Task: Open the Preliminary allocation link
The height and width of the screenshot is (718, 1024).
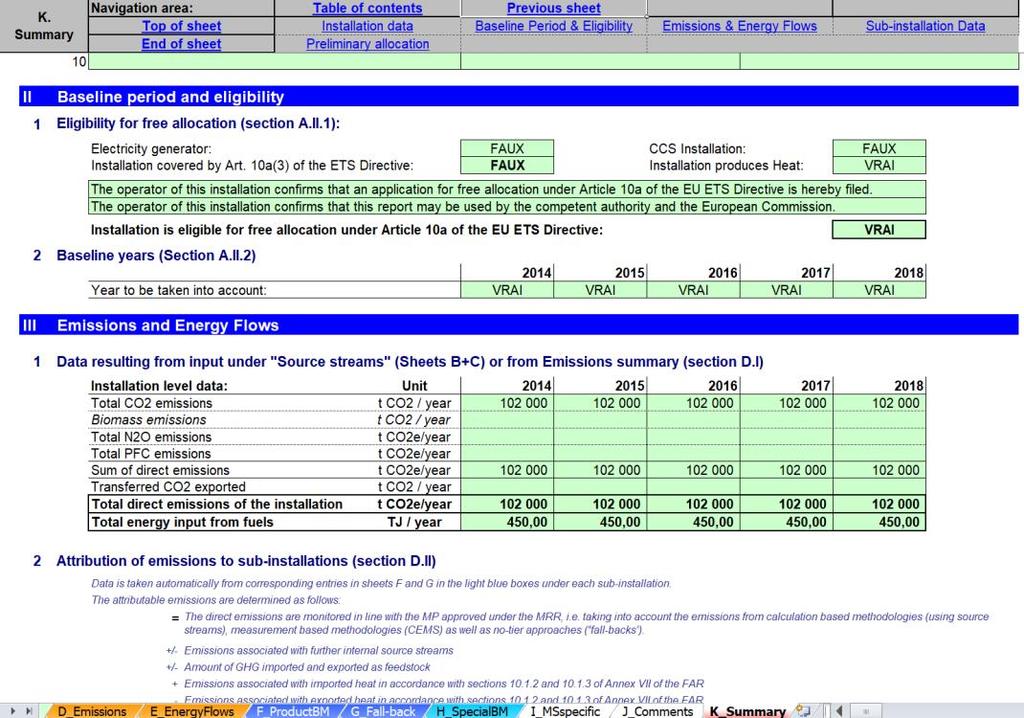Action: pyautogui.click(x=367, y=44)
